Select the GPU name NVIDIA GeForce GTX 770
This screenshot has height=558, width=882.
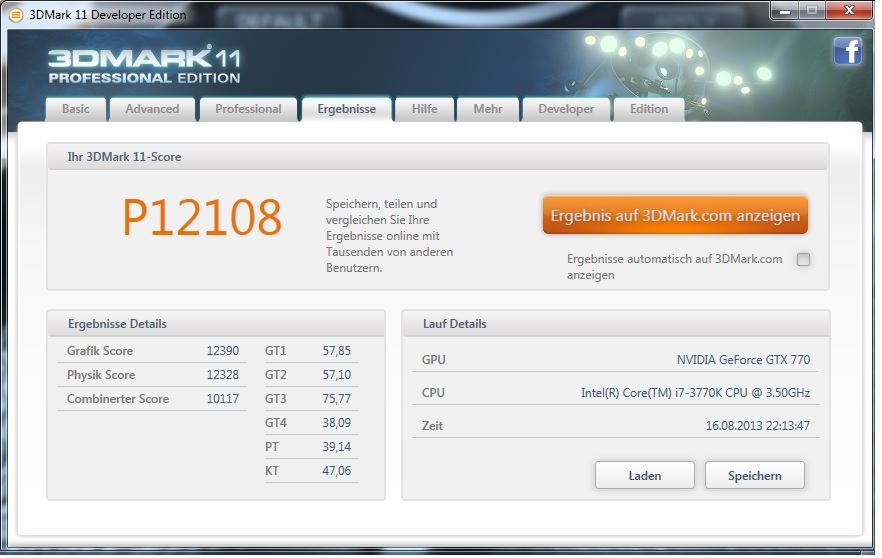click(743, 360)
